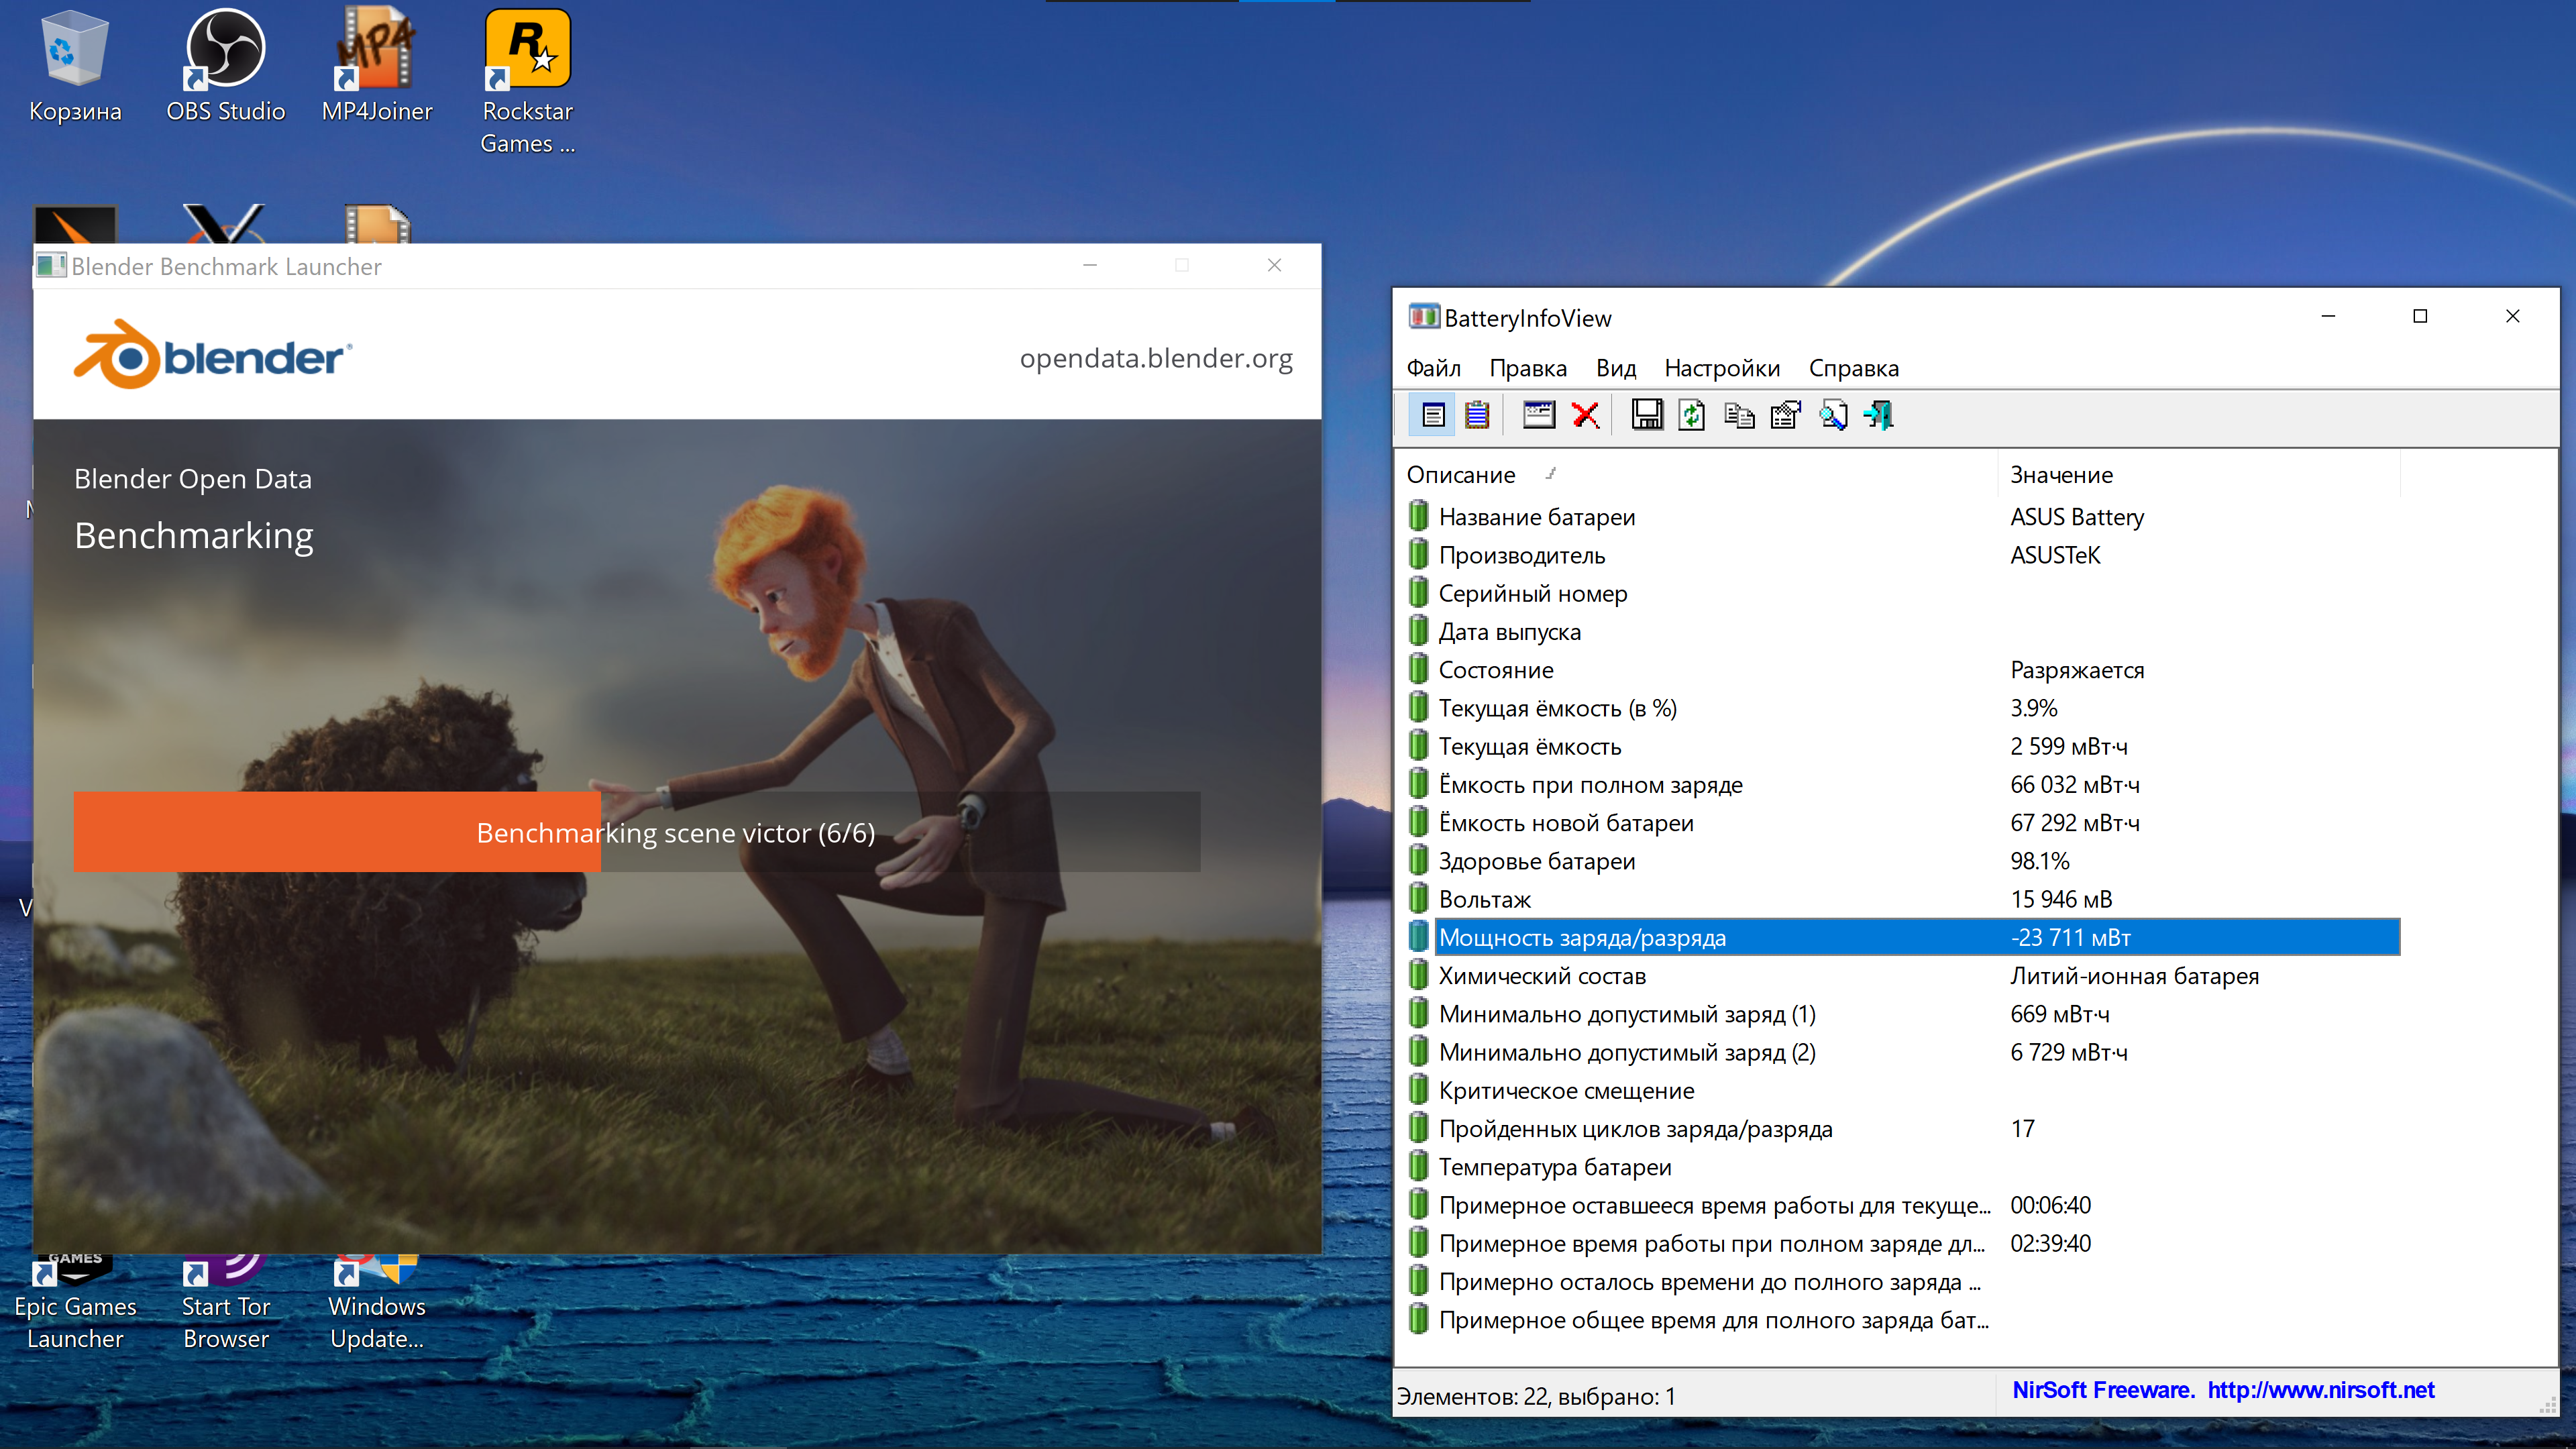Click the Элементов: 22, выбрано: 1 status text

[x=1536, y=1396]
